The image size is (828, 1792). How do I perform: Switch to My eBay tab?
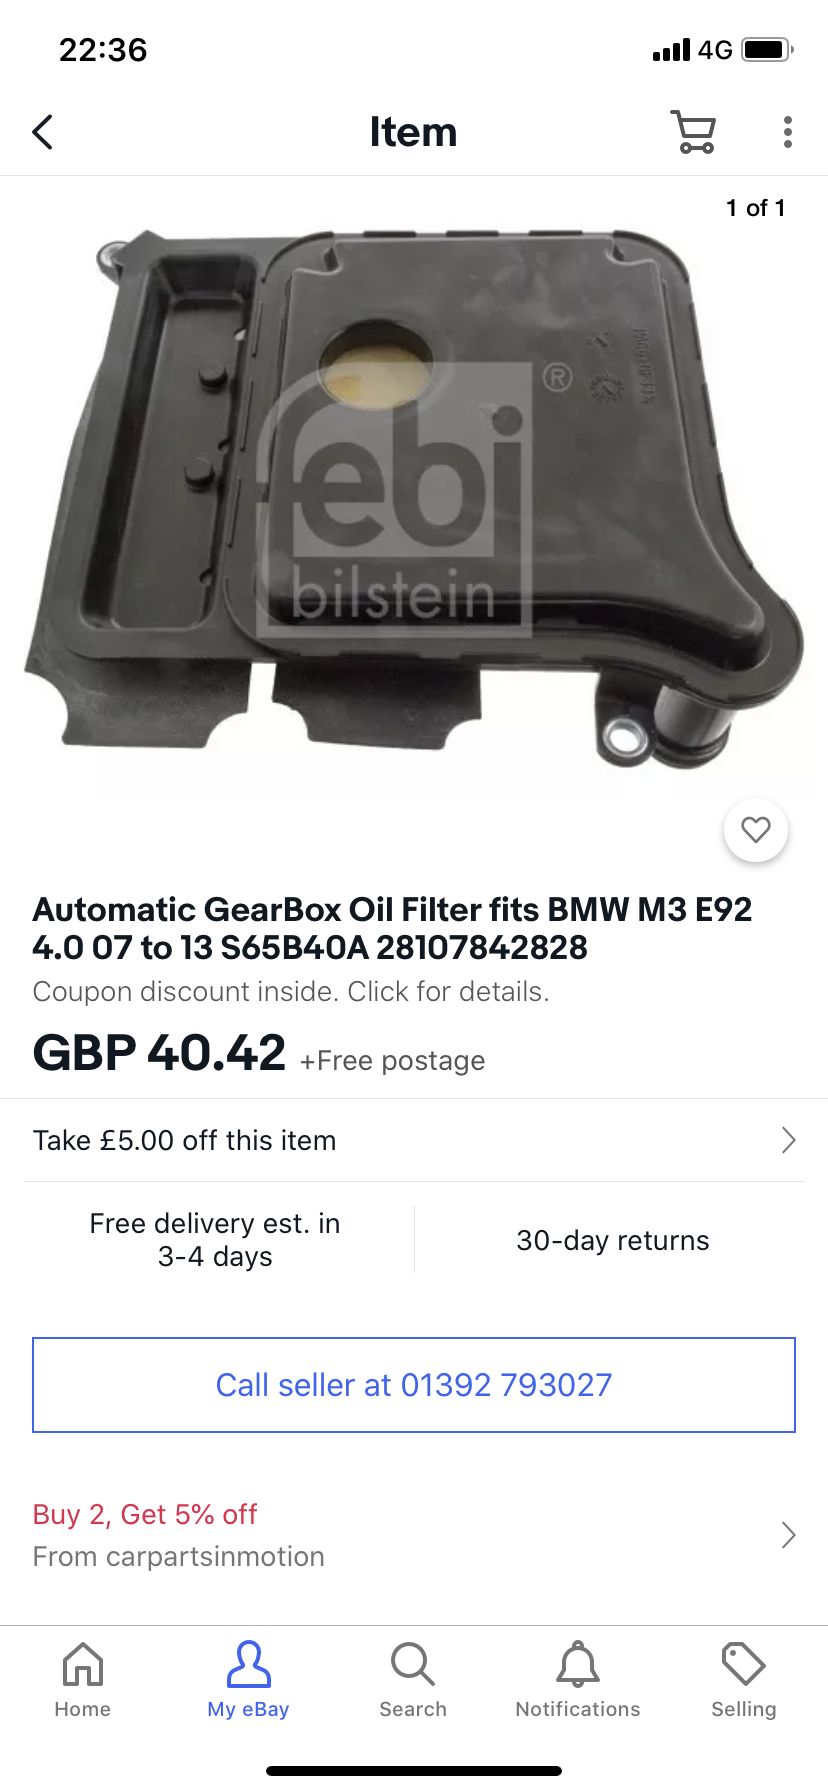[x=248, y=1664]
